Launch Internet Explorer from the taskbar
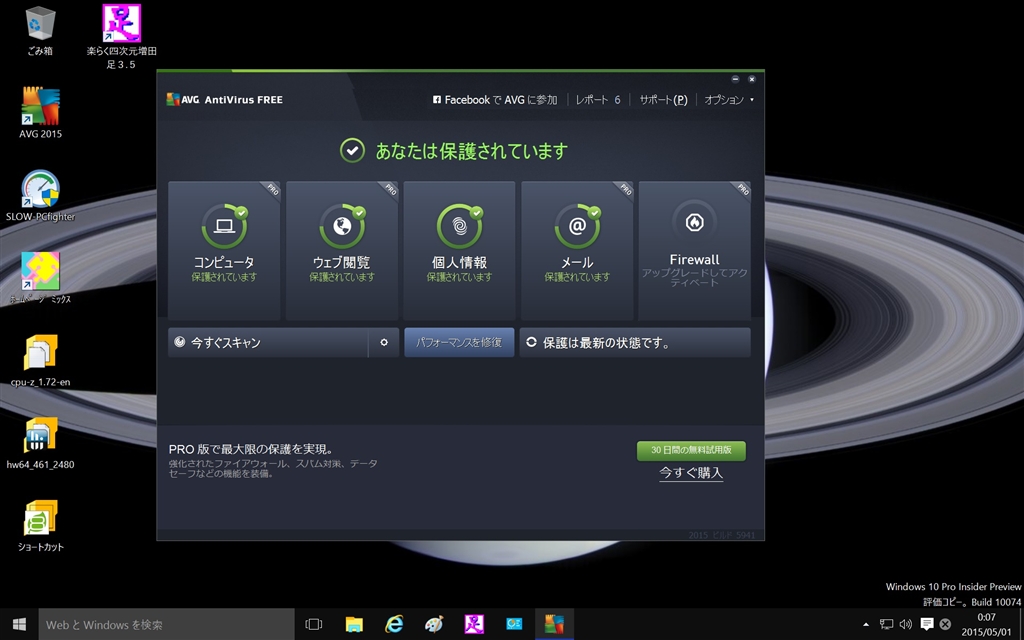 pos(394,624)
